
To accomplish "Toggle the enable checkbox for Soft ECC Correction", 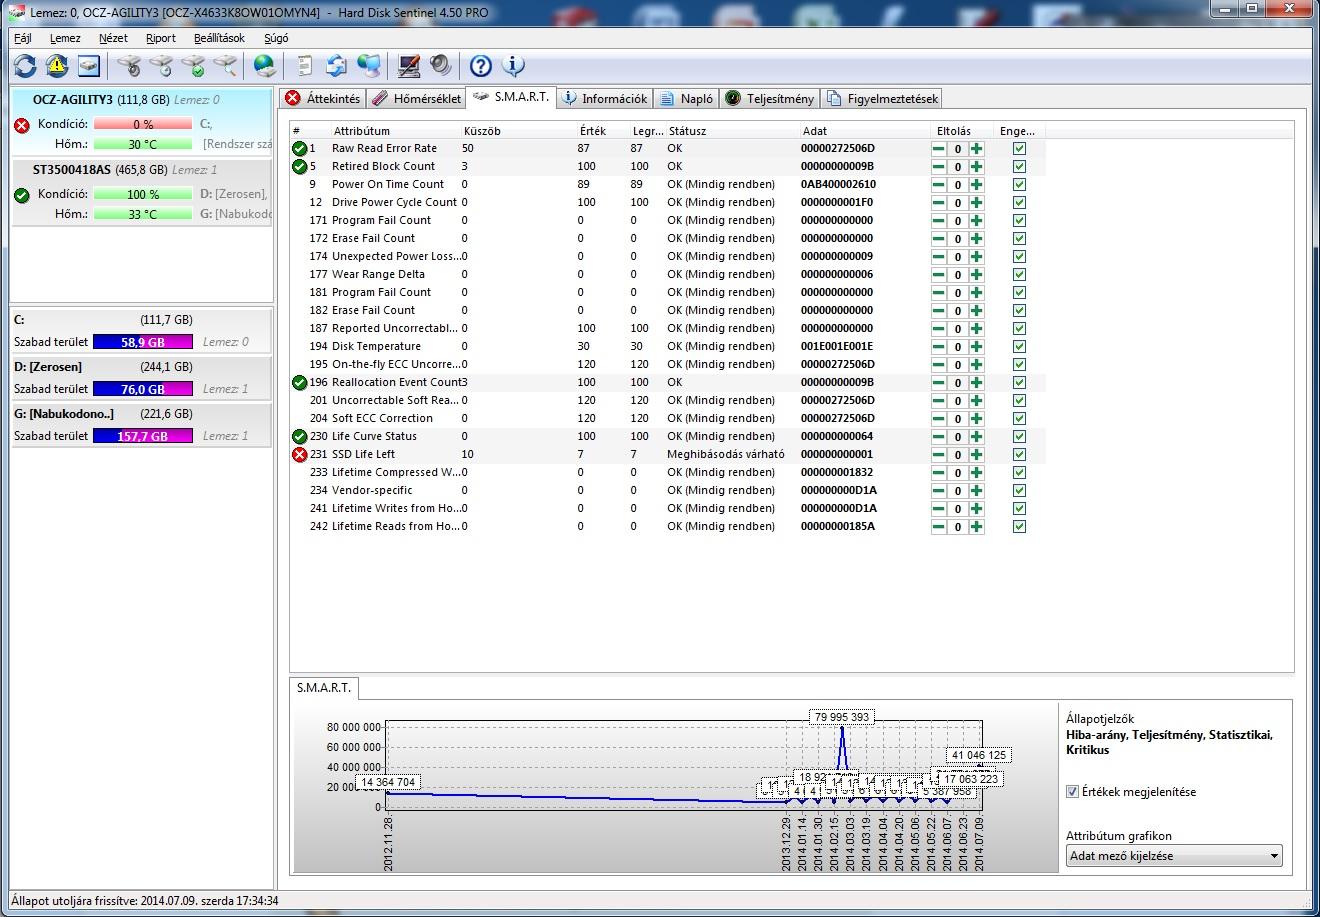I will [1019, 419].
